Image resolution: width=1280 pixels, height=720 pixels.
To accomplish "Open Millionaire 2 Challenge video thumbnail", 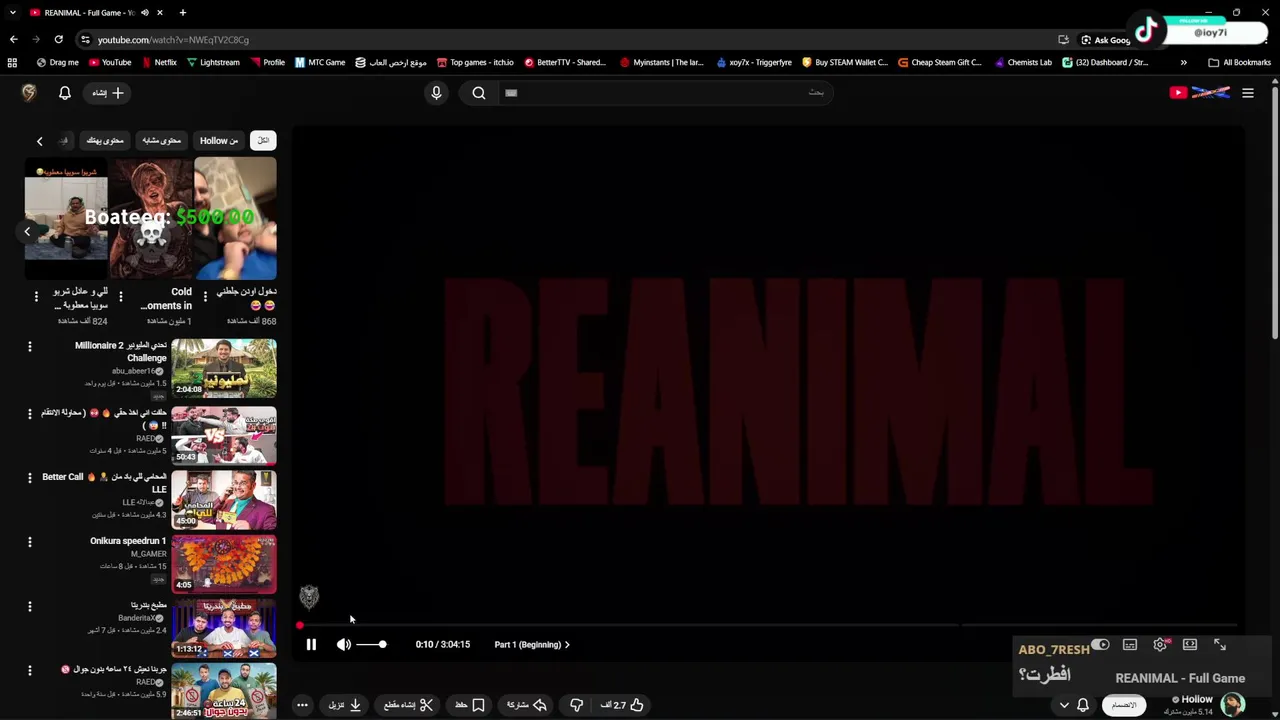I will pos(224,368).
